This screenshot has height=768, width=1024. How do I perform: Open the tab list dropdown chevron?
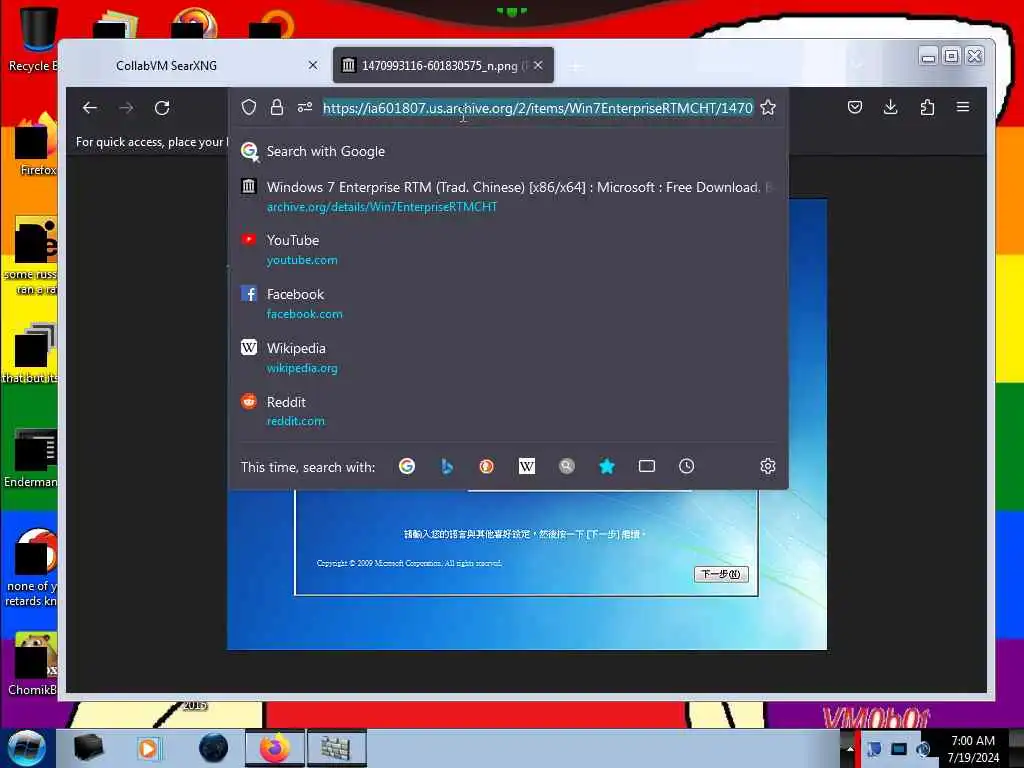pos(856,65)
